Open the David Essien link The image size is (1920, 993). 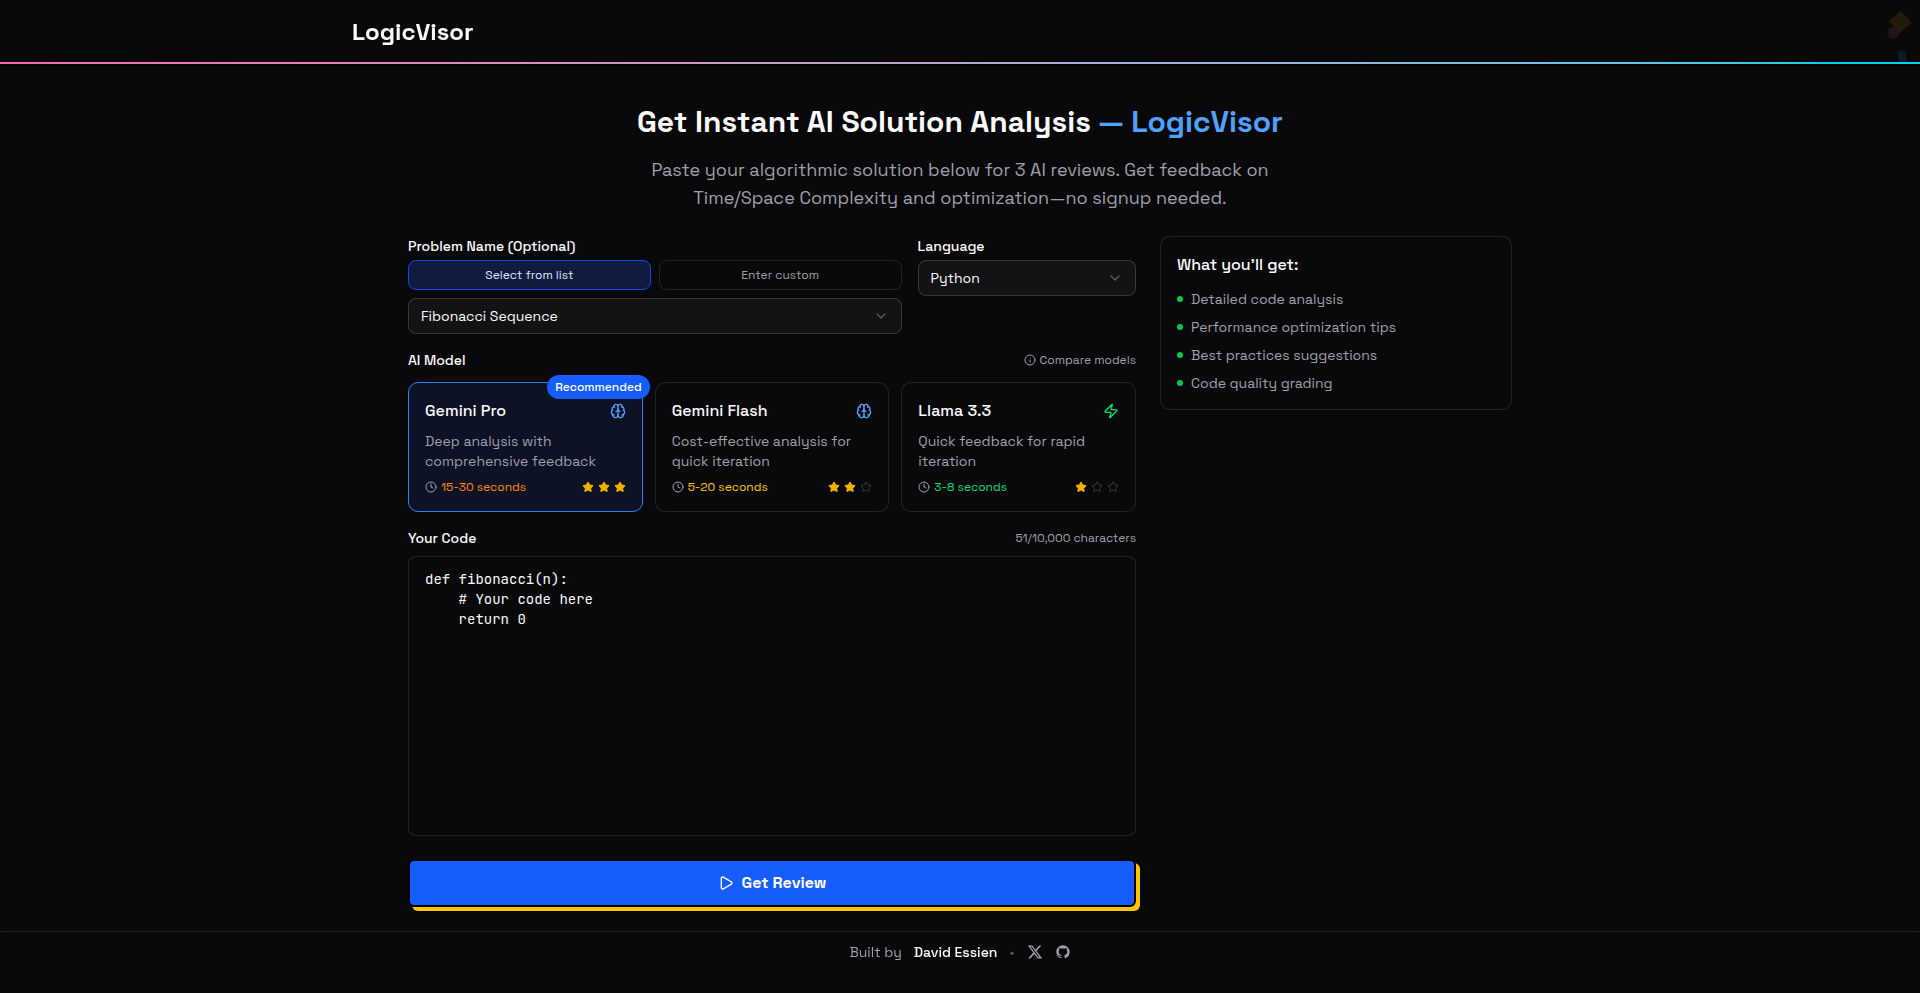(x=954, y=952)
